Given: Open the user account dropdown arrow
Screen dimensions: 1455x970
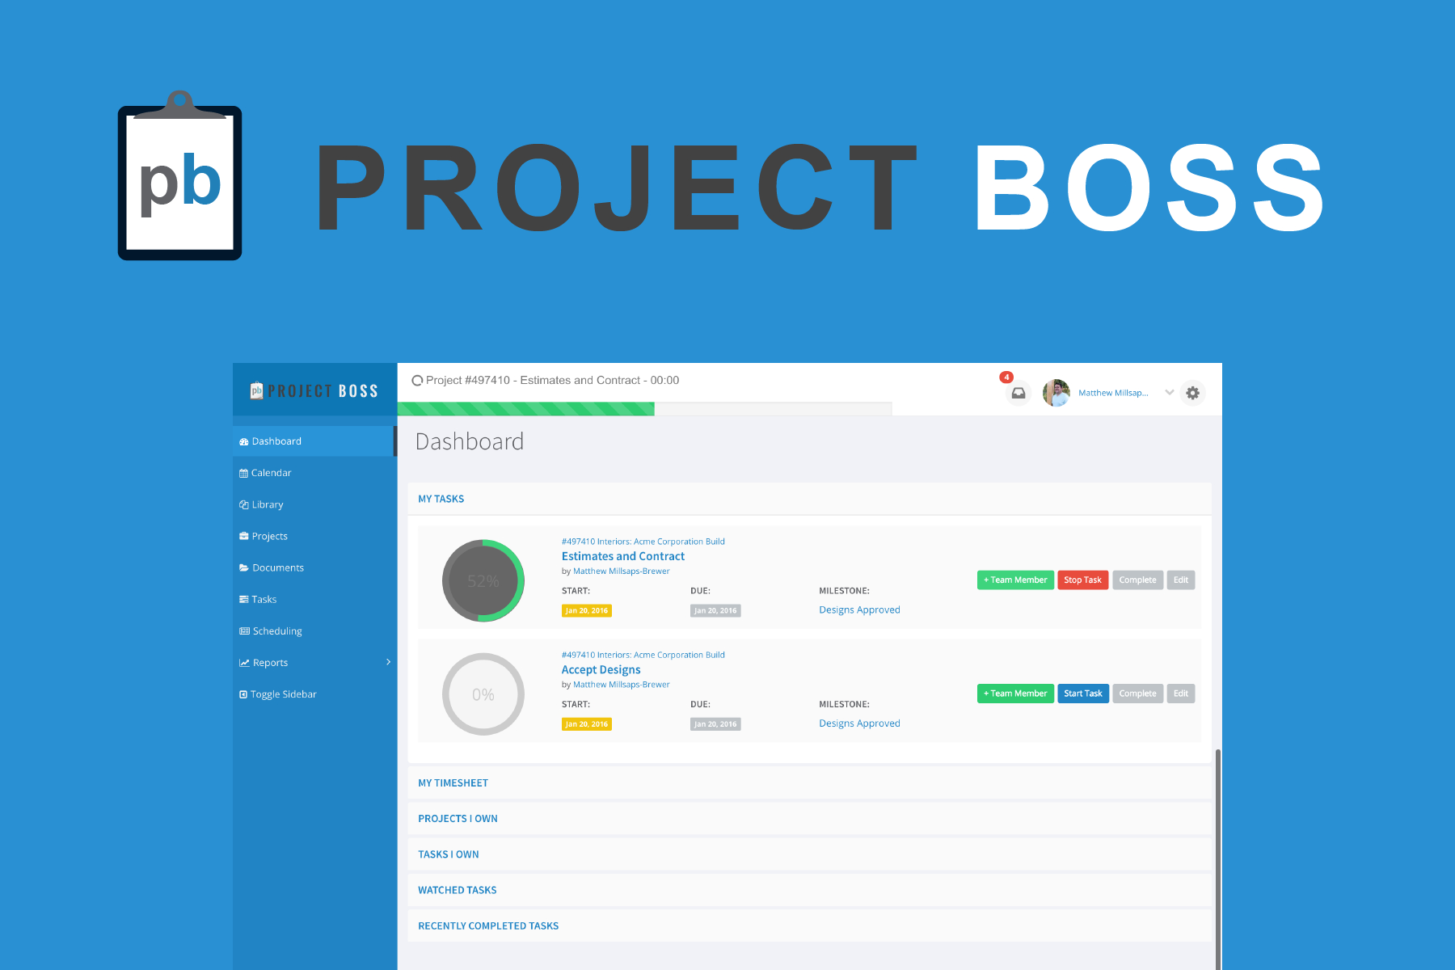Looking at the screenshot, I should point(1168,393).
